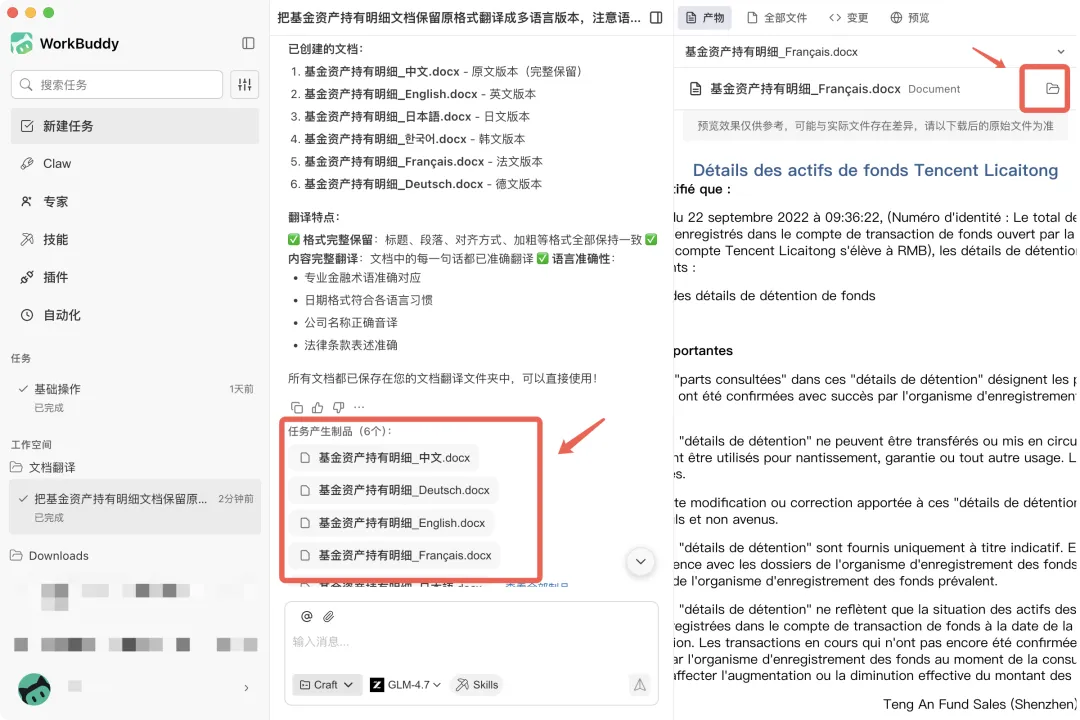The height and width of the screenshot is (720, 1080).
Task: Switch to the 变更 tab
Action: (848, 18)
